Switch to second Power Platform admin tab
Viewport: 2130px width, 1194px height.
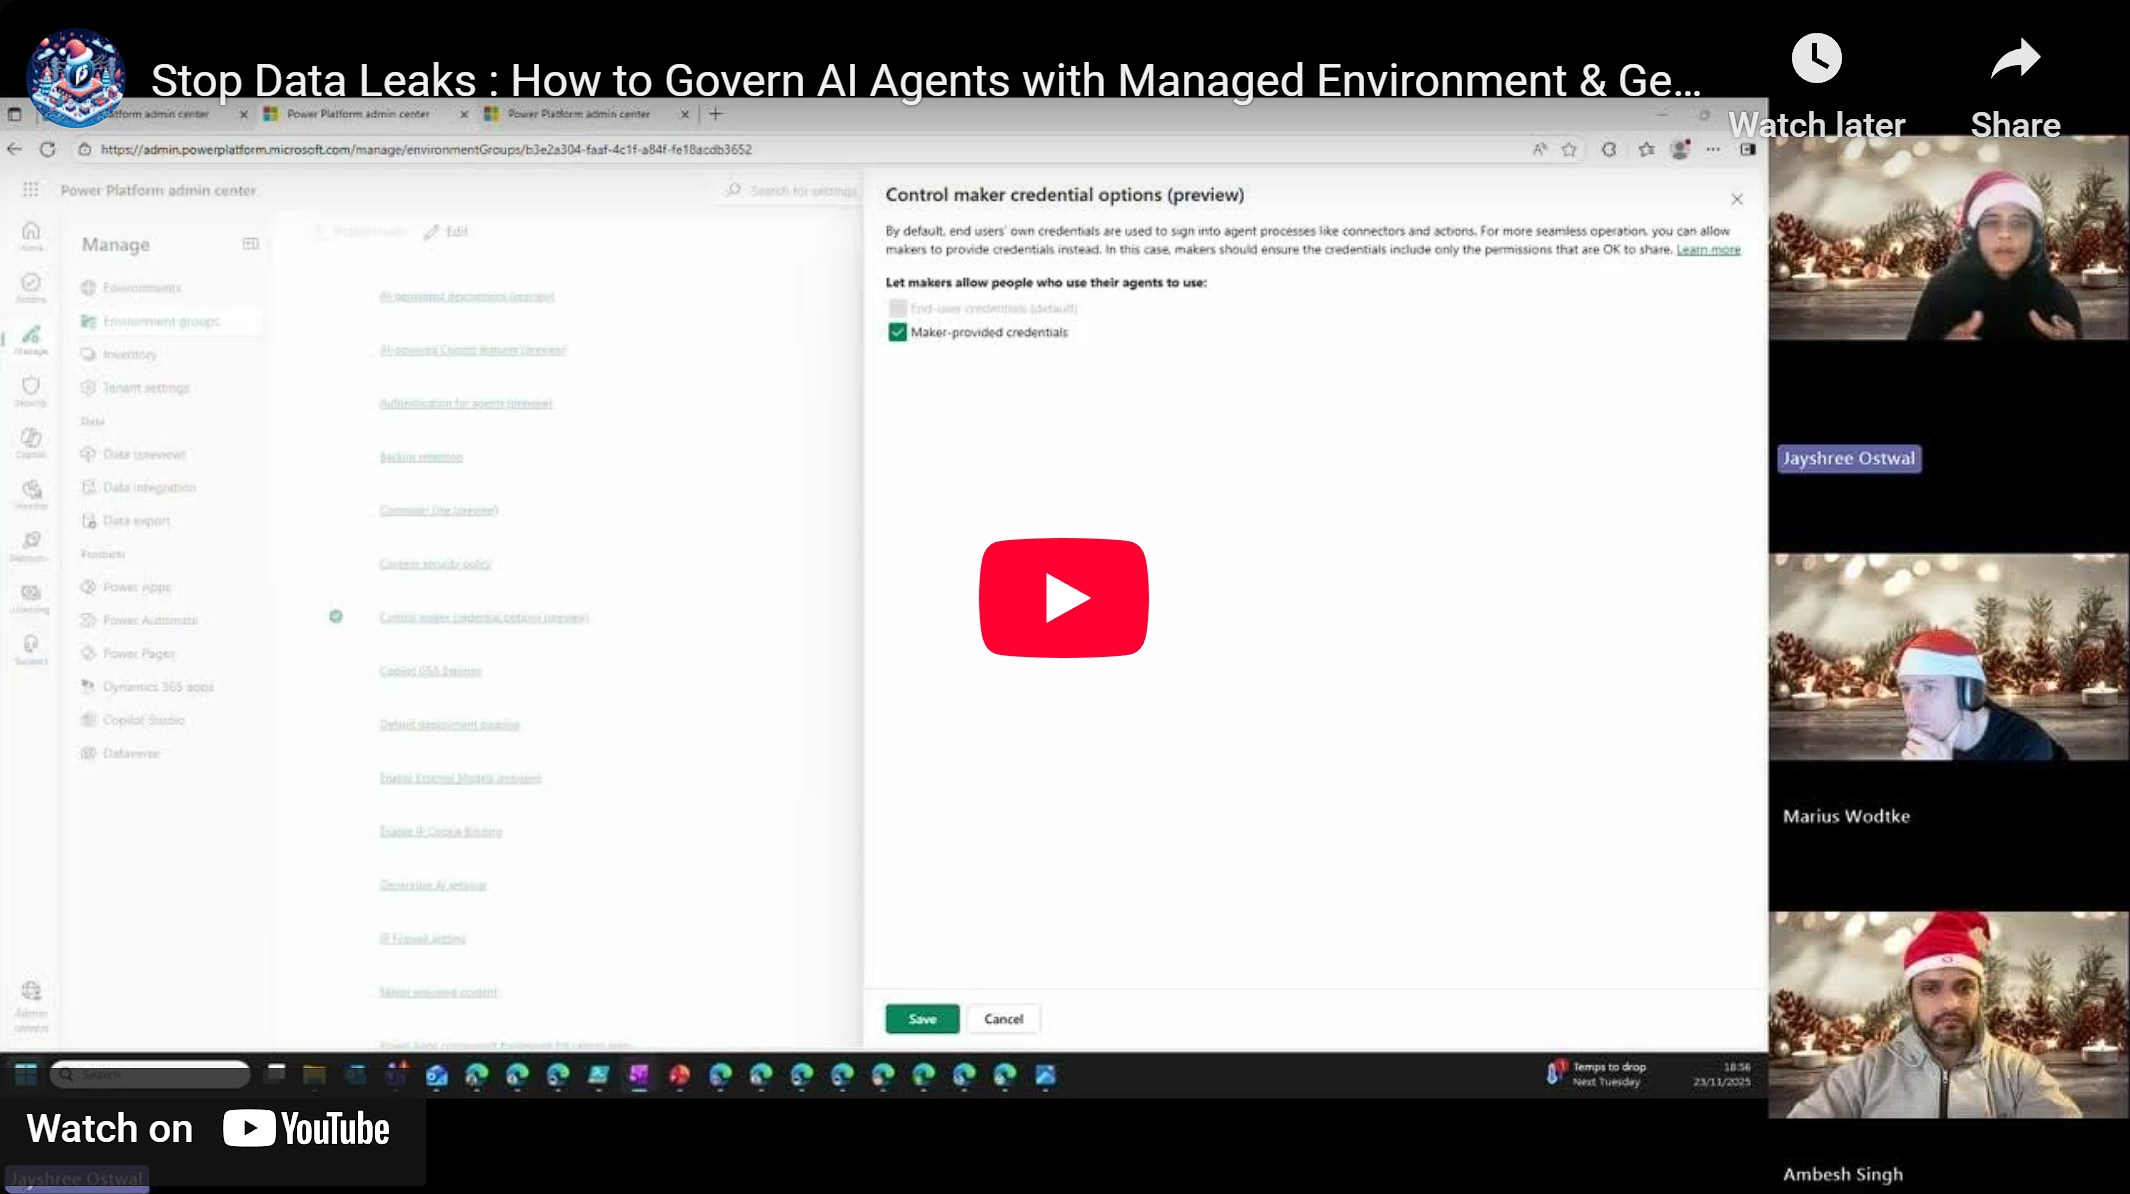point(357,114)
